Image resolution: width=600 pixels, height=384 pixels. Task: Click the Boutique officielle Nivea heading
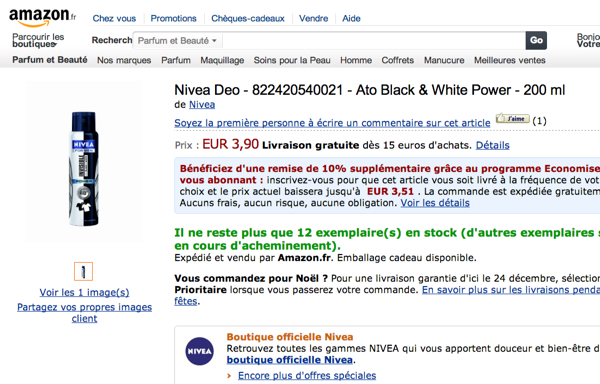click(x=290, y=337)
